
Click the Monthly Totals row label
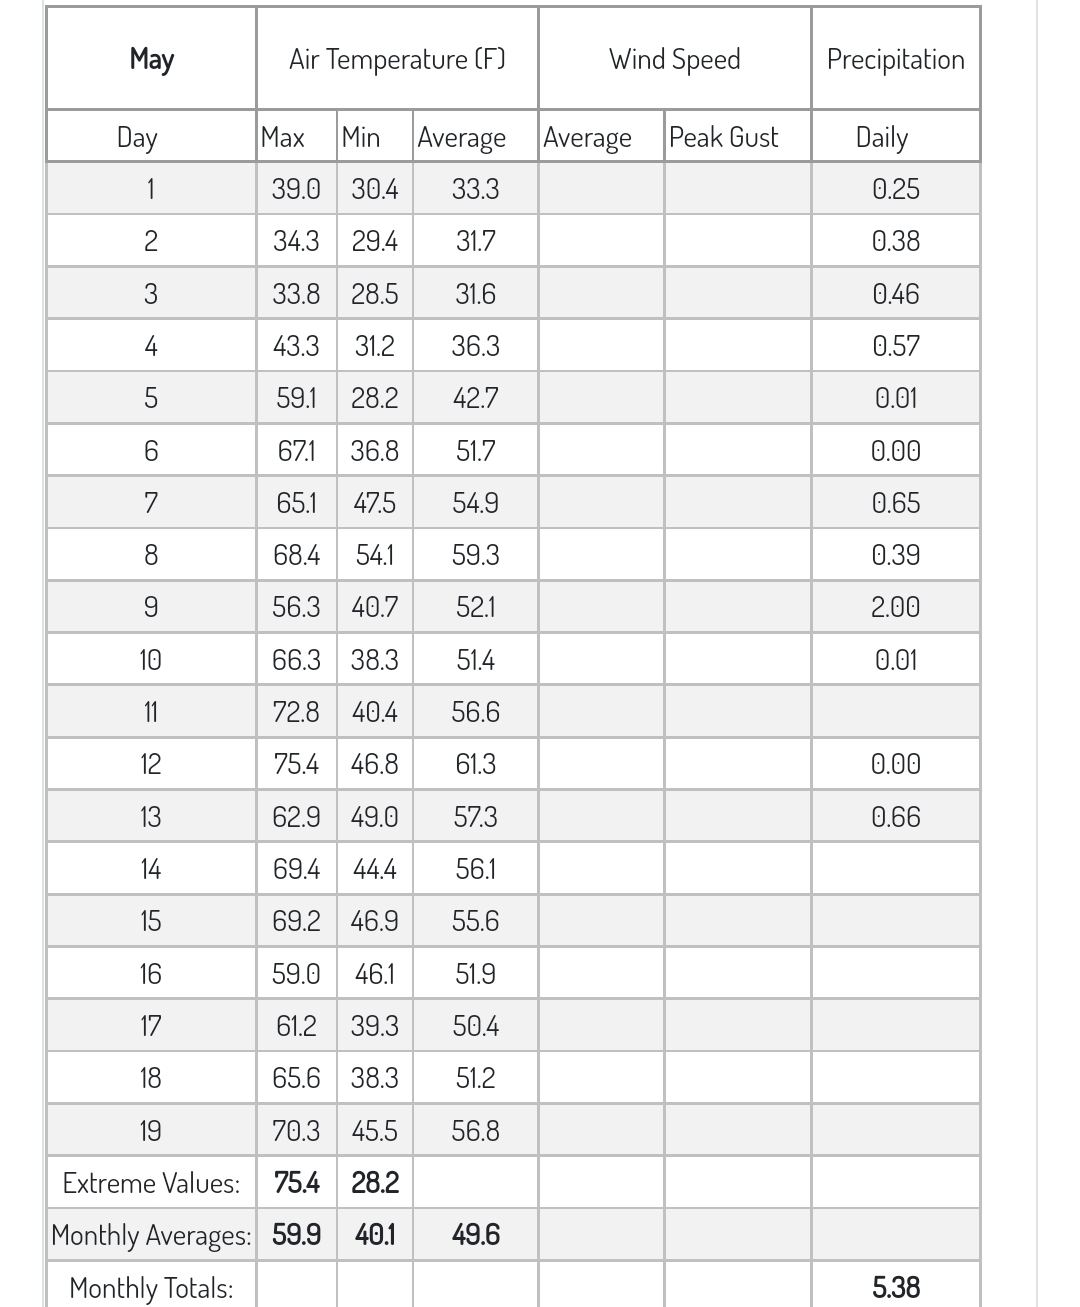point(151,1286)
